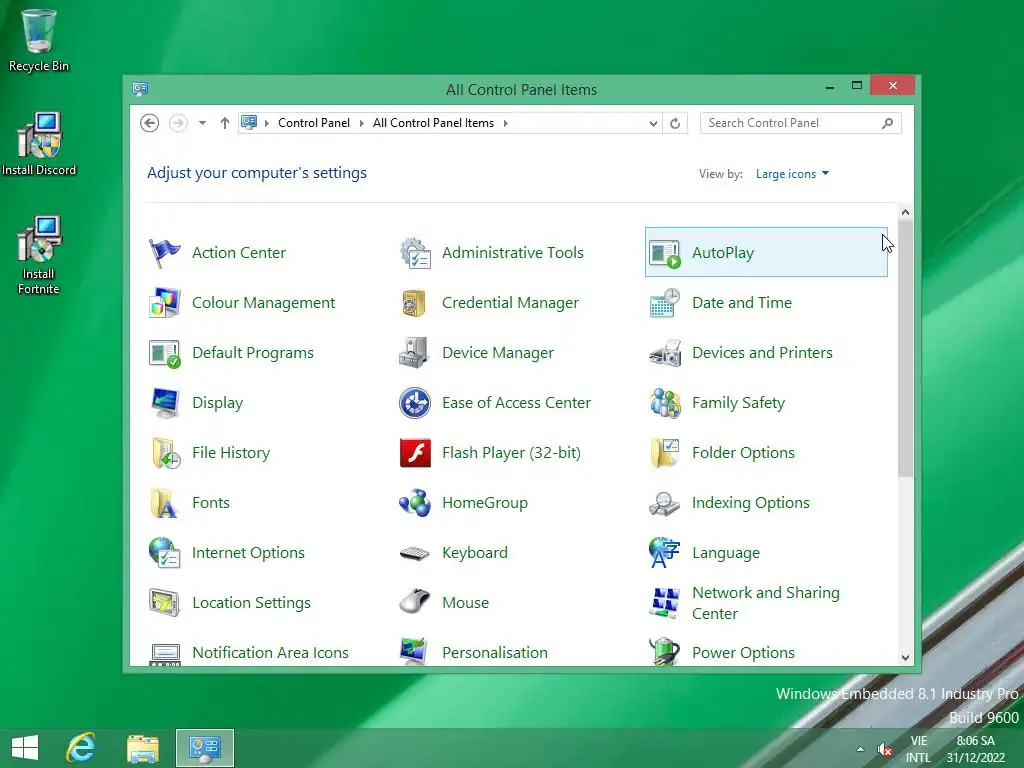The width and height of the screenshot is (1024, 768).
Task: Open the Flash Player icon
Action: [x=415, y=453]
